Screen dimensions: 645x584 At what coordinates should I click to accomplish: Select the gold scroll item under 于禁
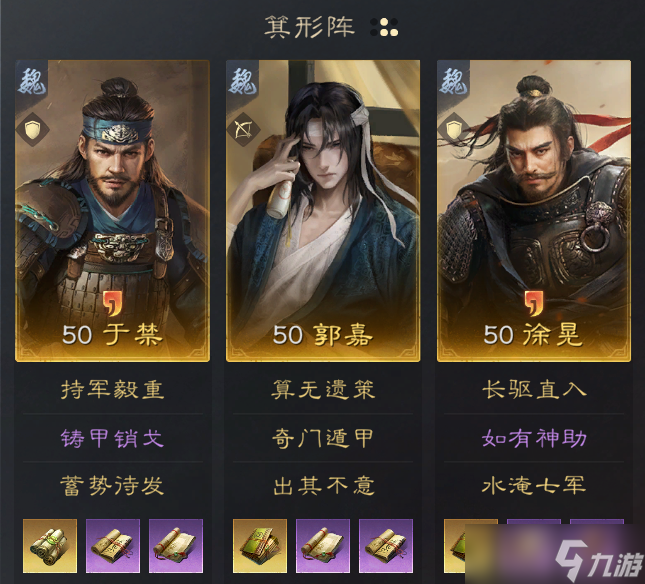[x=50, y=546]
